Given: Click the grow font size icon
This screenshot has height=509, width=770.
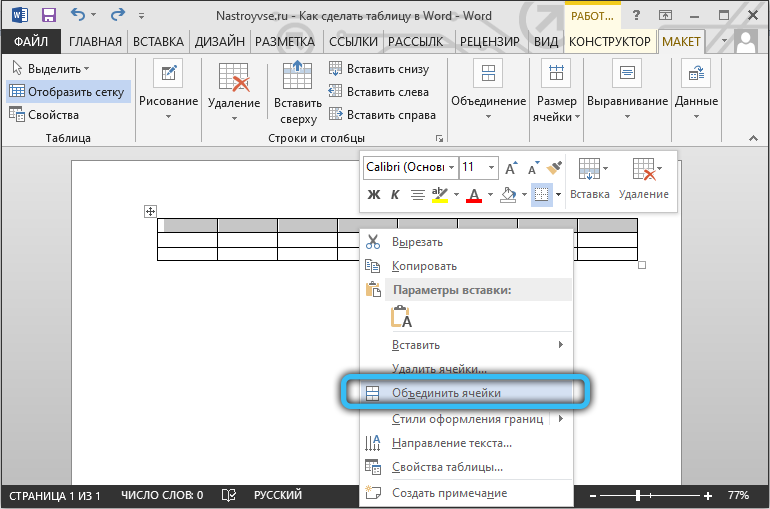Looking at the screenshot, I should tap(512, 168).
